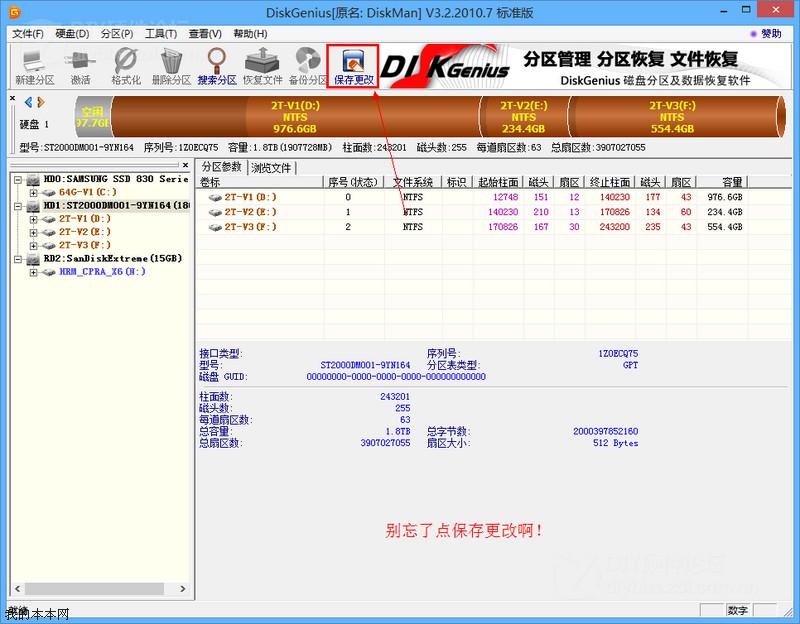Expand the HRM_CPRA_X6 (H:) tree node

point(34,272)
